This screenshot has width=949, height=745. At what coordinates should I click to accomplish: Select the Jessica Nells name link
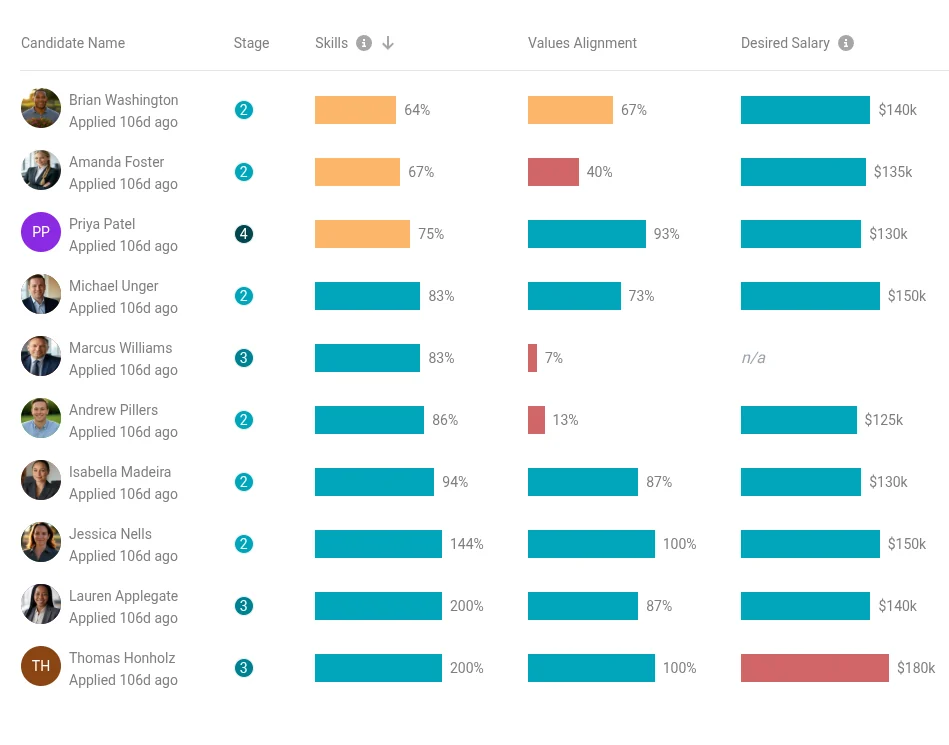click(110, 534)
